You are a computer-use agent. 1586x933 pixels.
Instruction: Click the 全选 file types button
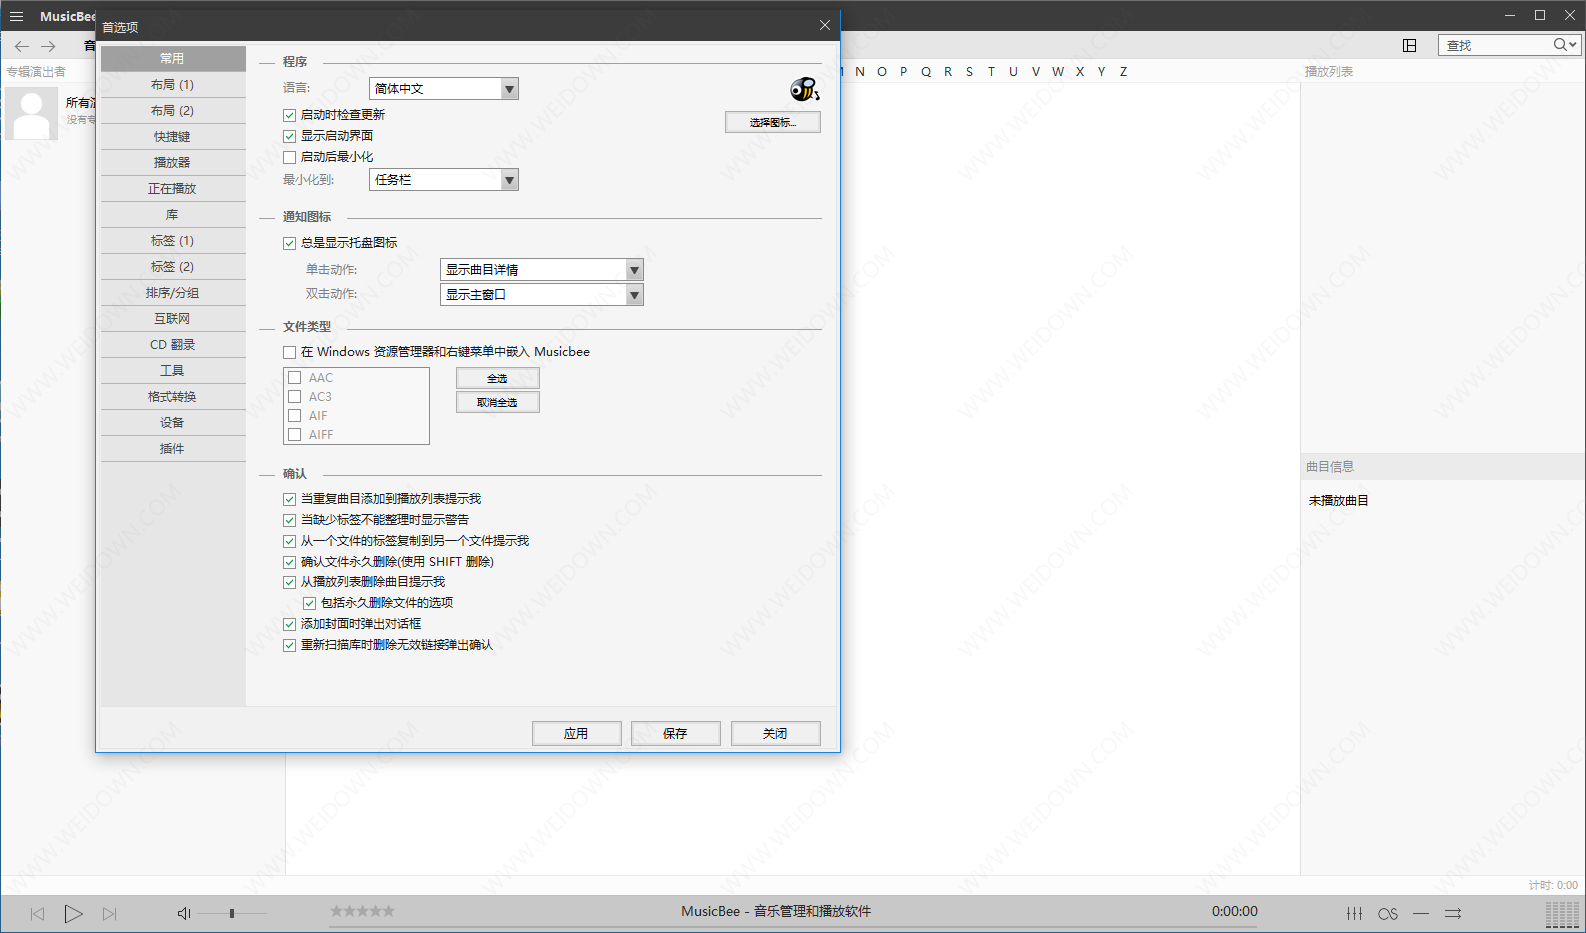[498, 378]
